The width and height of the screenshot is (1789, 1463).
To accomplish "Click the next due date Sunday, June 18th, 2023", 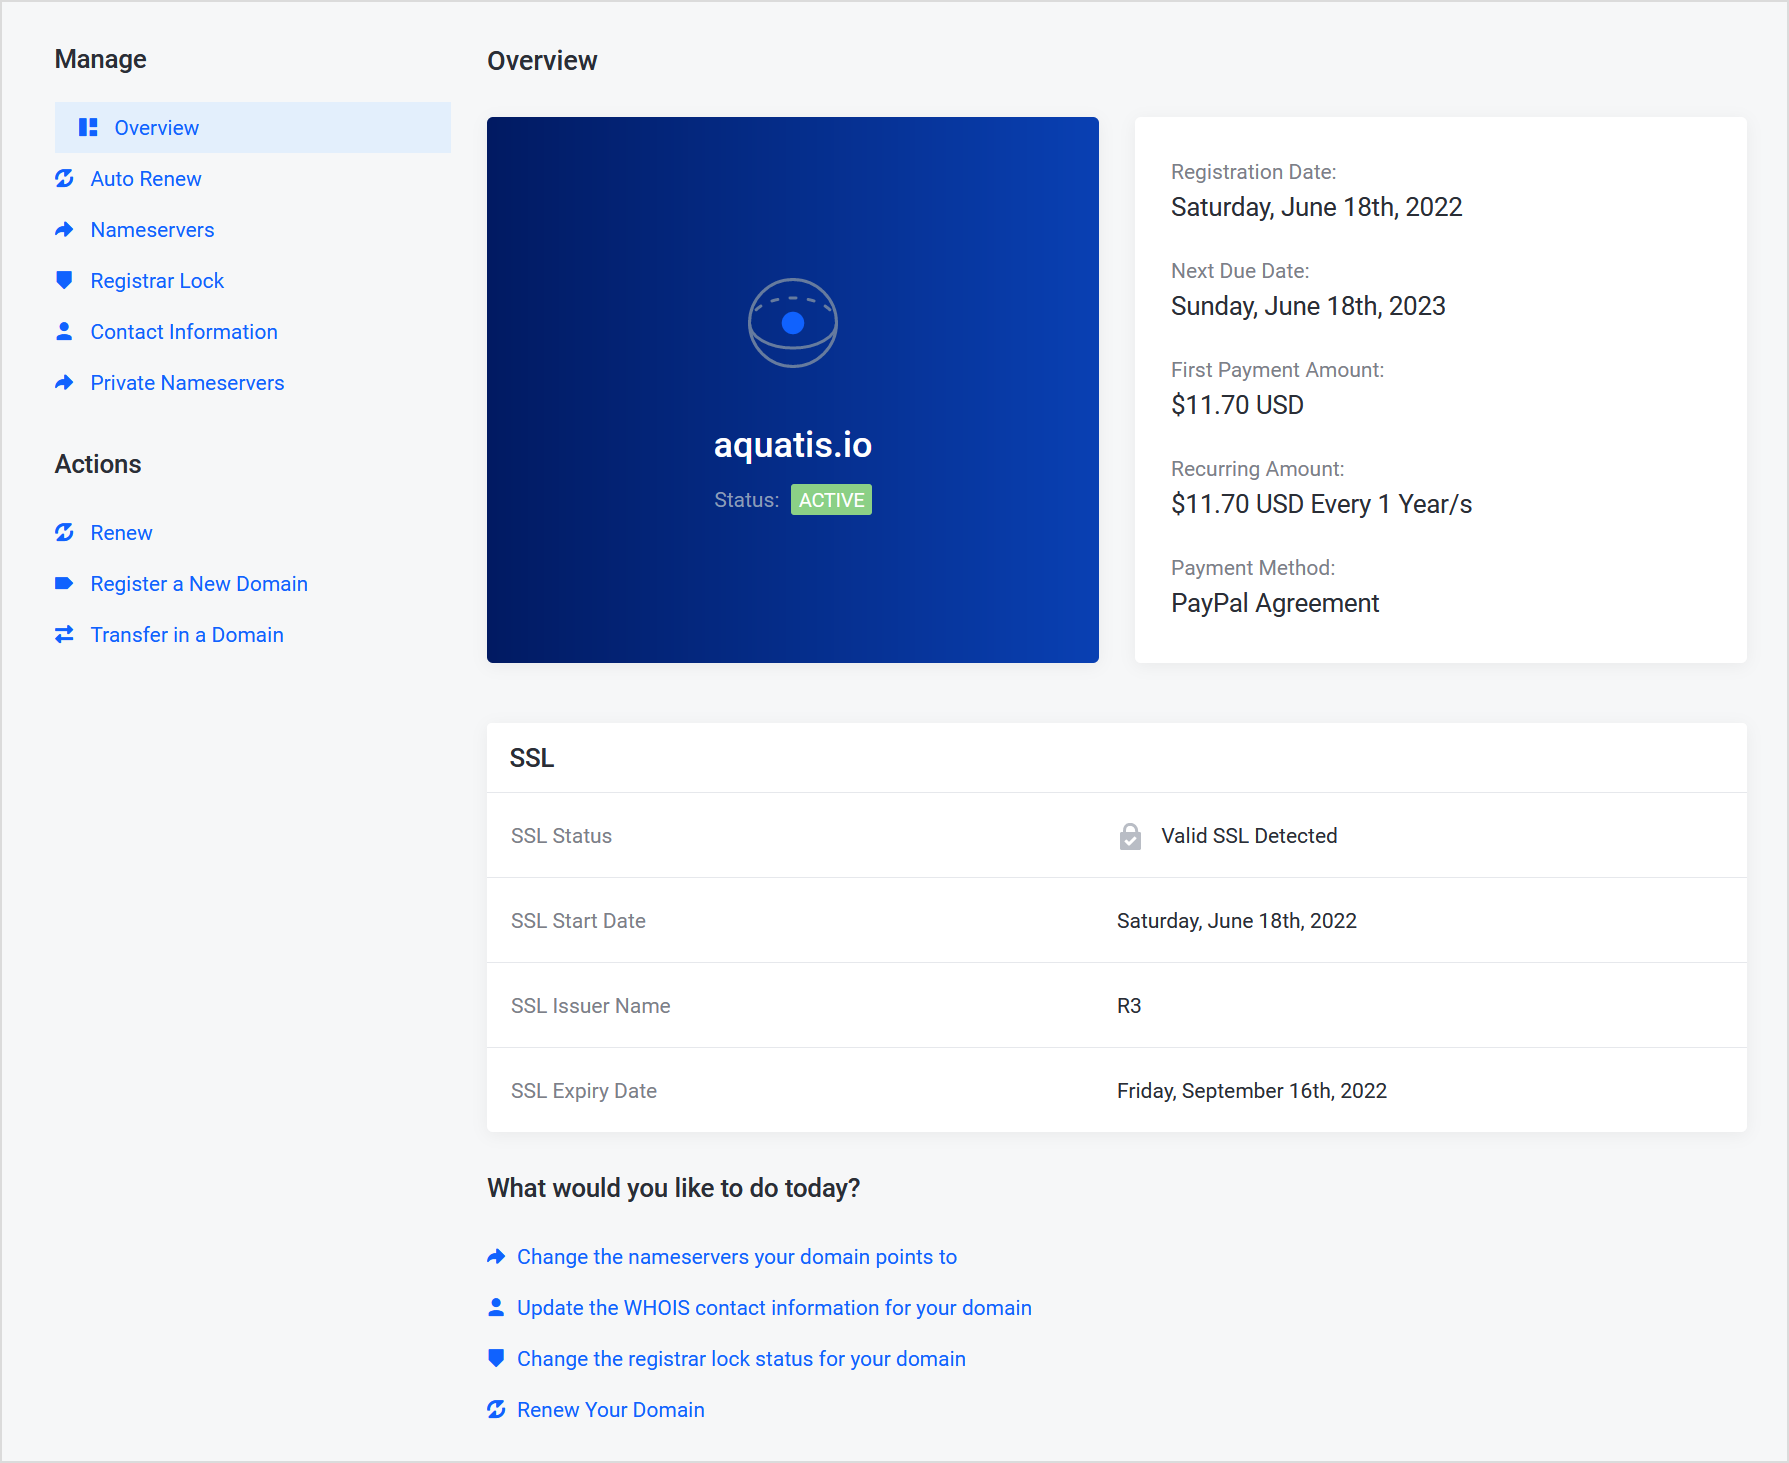I will click(x=1308, y=306).
